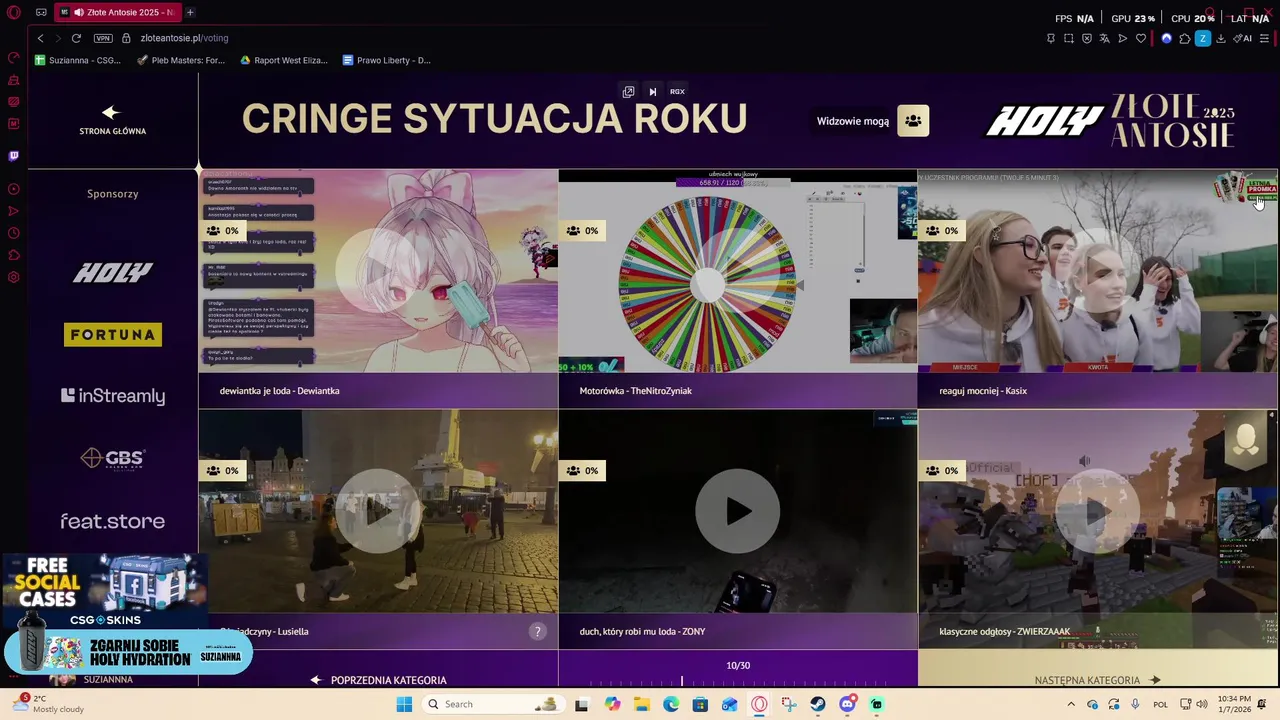Click the skip-next icon above the title
Image resolution: width=1280 pixels, height=720 pixels.
[652, 91]
